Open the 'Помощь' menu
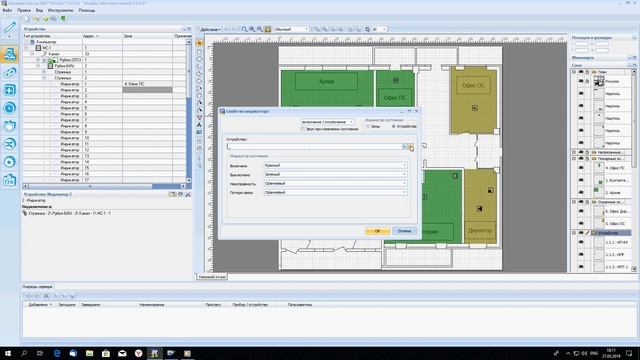Viewport: 640px width, 360px height. [x=87, y=10]
